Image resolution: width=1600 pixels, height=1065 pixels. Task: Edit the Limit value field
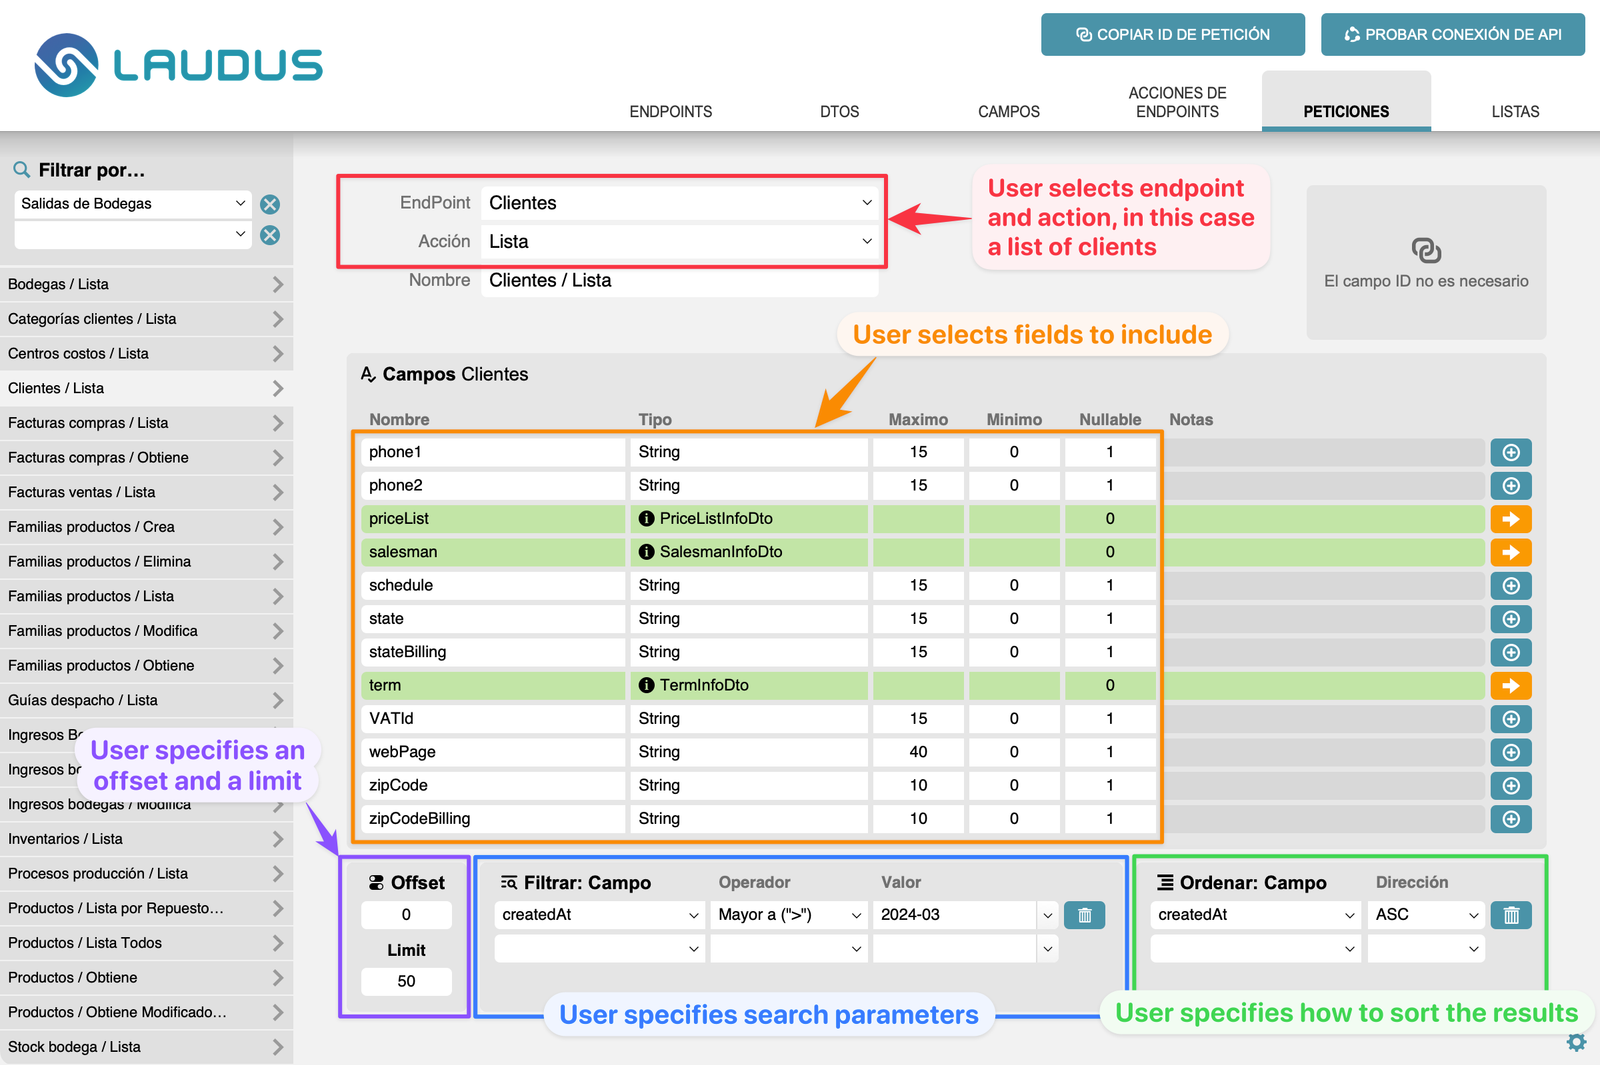406,982
